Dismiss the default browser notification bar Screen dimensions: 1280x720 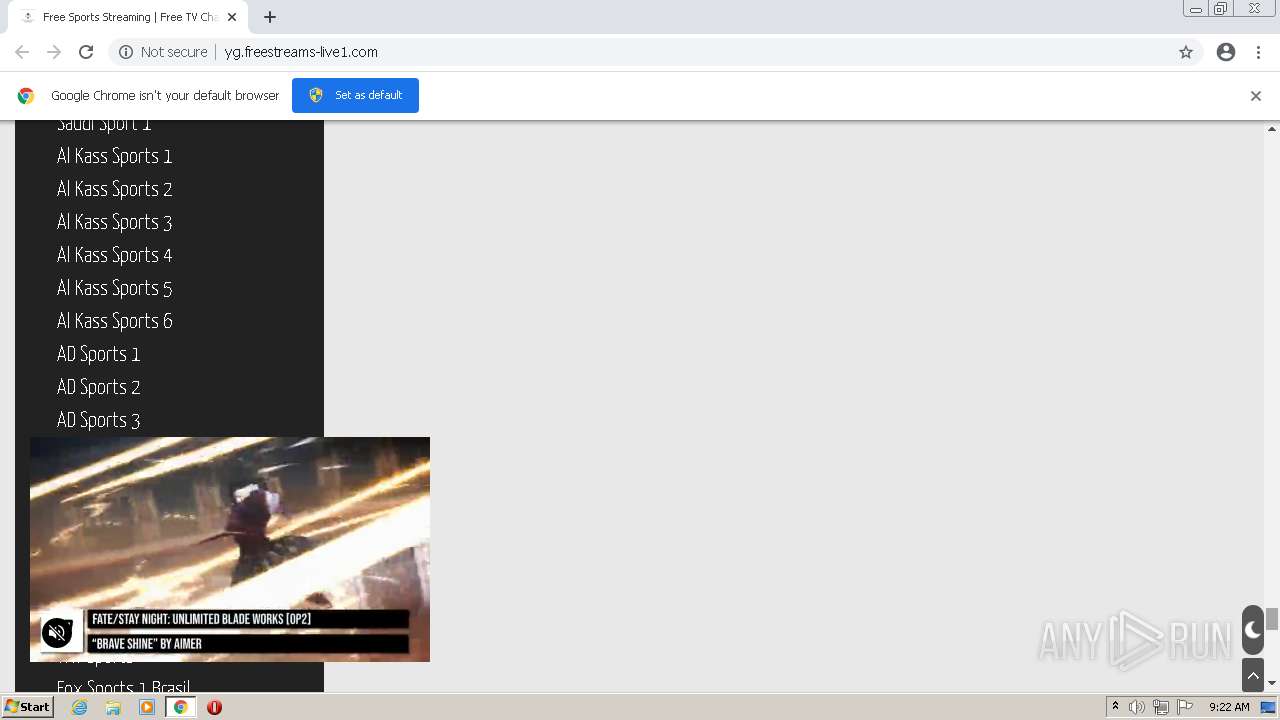[1256, 96]
